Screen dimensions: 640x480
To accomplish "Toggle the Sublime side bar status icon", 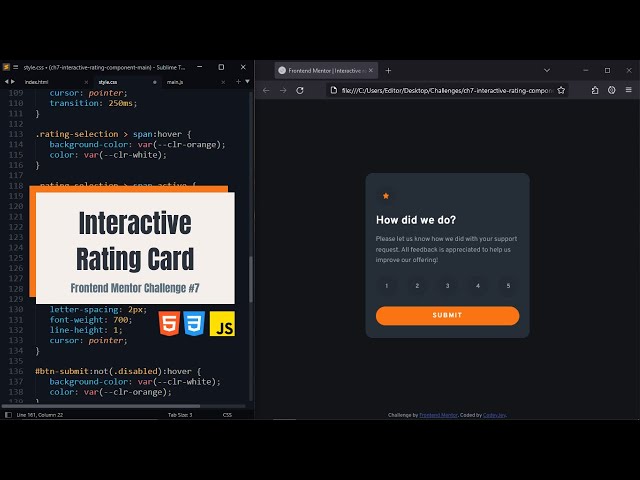I will pos(8,415).
